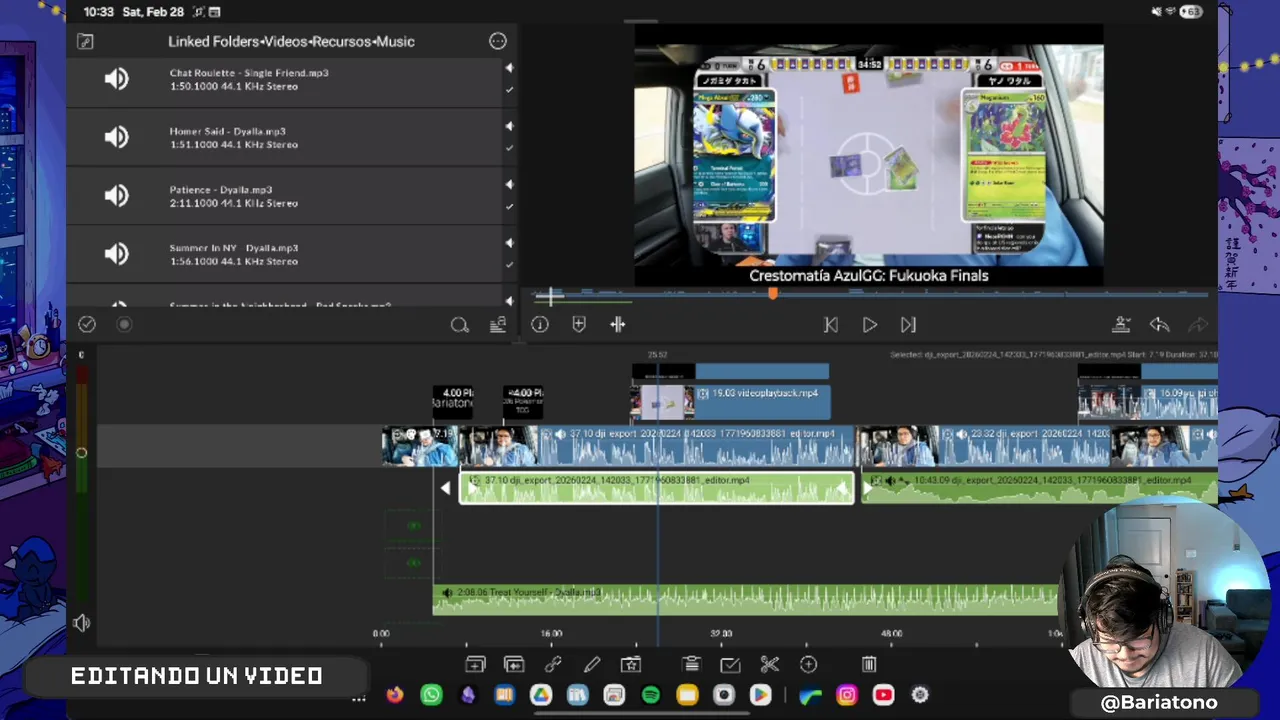Click the library checkmark select icon

coord(87,324)
